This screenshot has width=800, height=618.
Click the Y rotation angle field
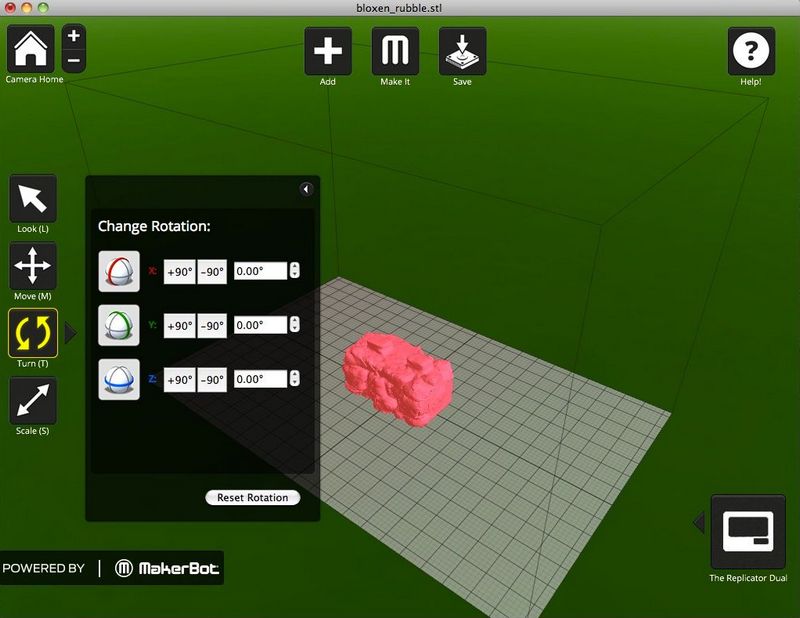pyautogui.click(x=261, y=325)
